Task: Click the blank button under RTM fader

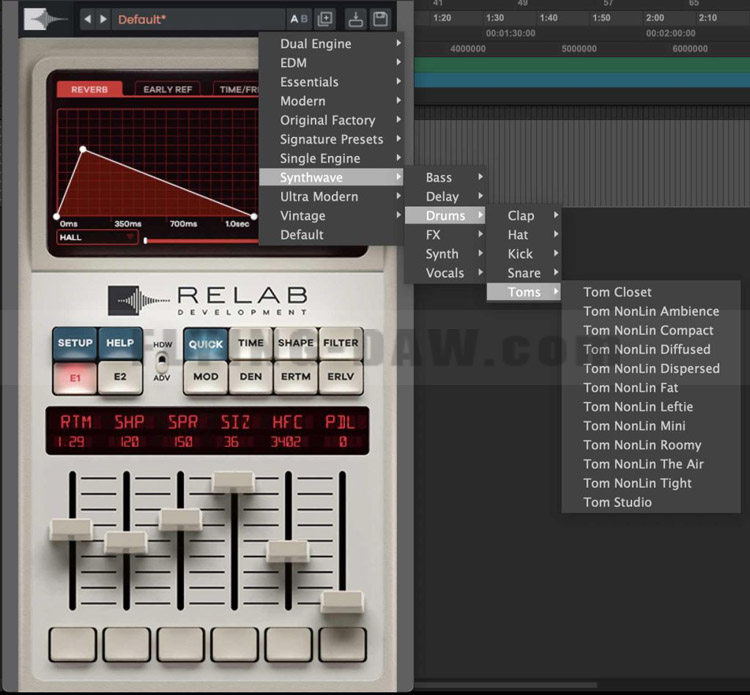Action: [72, 644]
